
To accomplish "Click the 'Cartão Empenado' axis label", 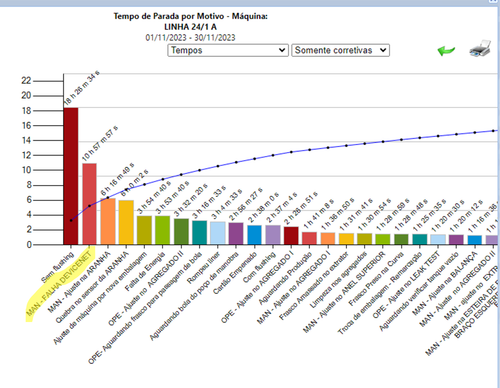I will [235, 273].
